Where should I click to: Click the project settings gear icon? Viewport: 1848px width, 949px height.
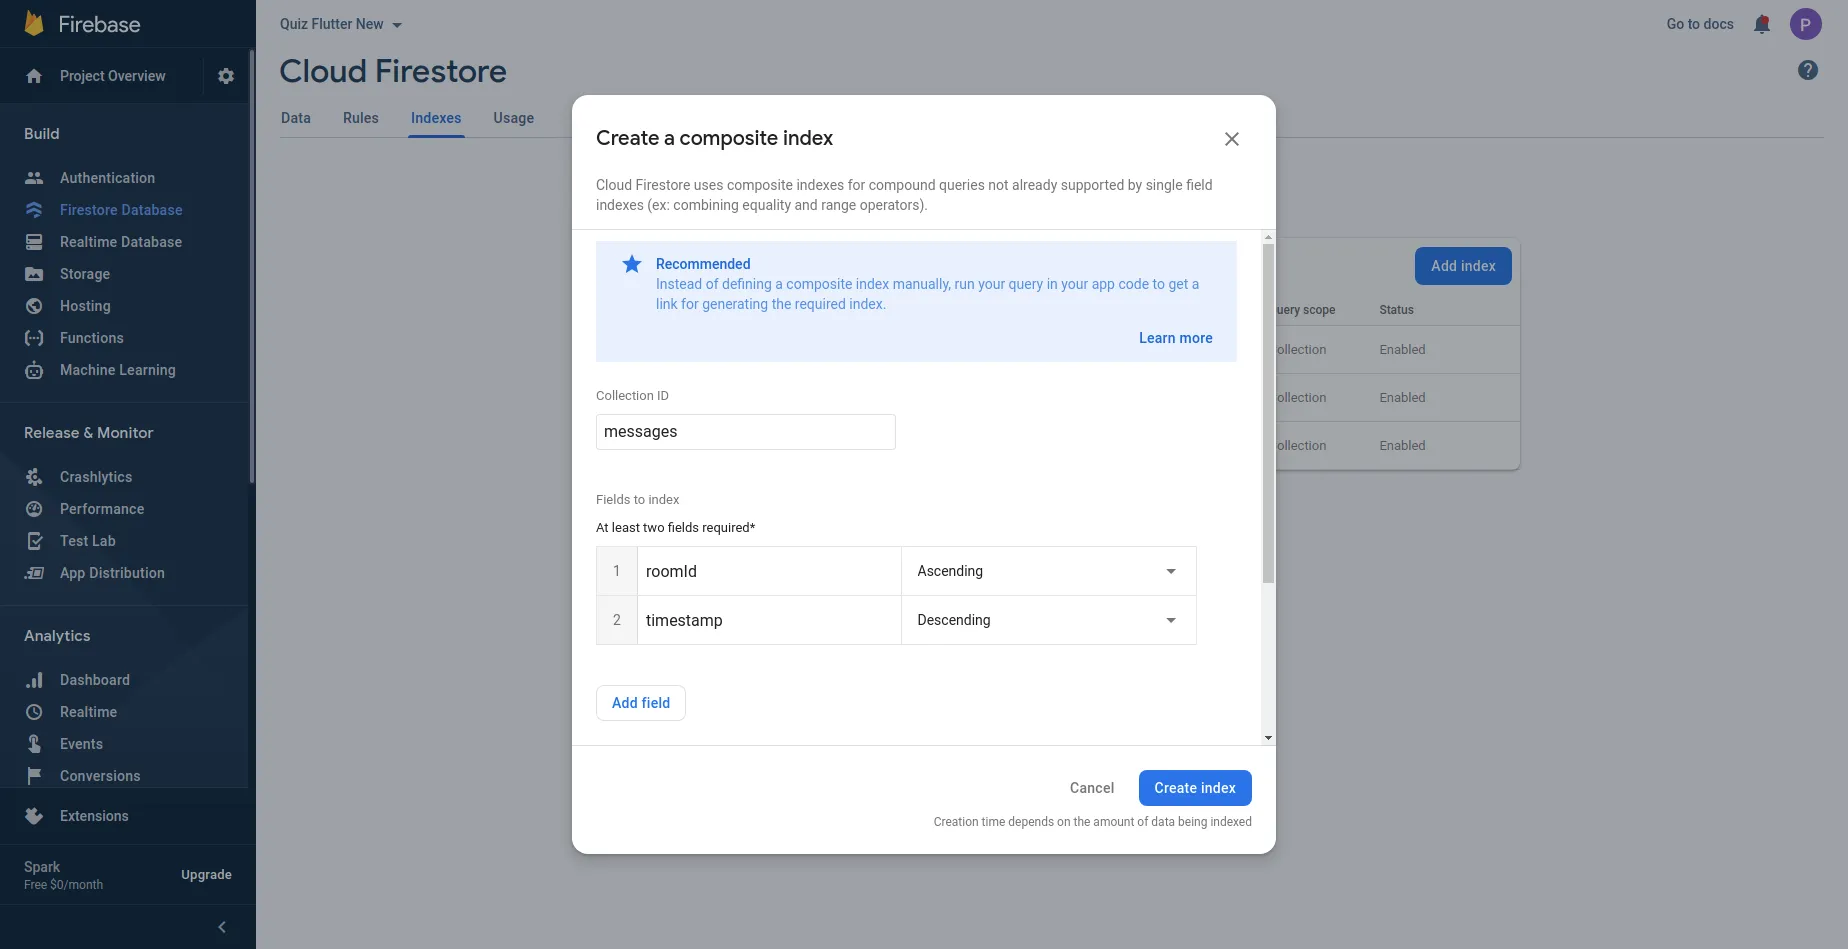[226, 76]
